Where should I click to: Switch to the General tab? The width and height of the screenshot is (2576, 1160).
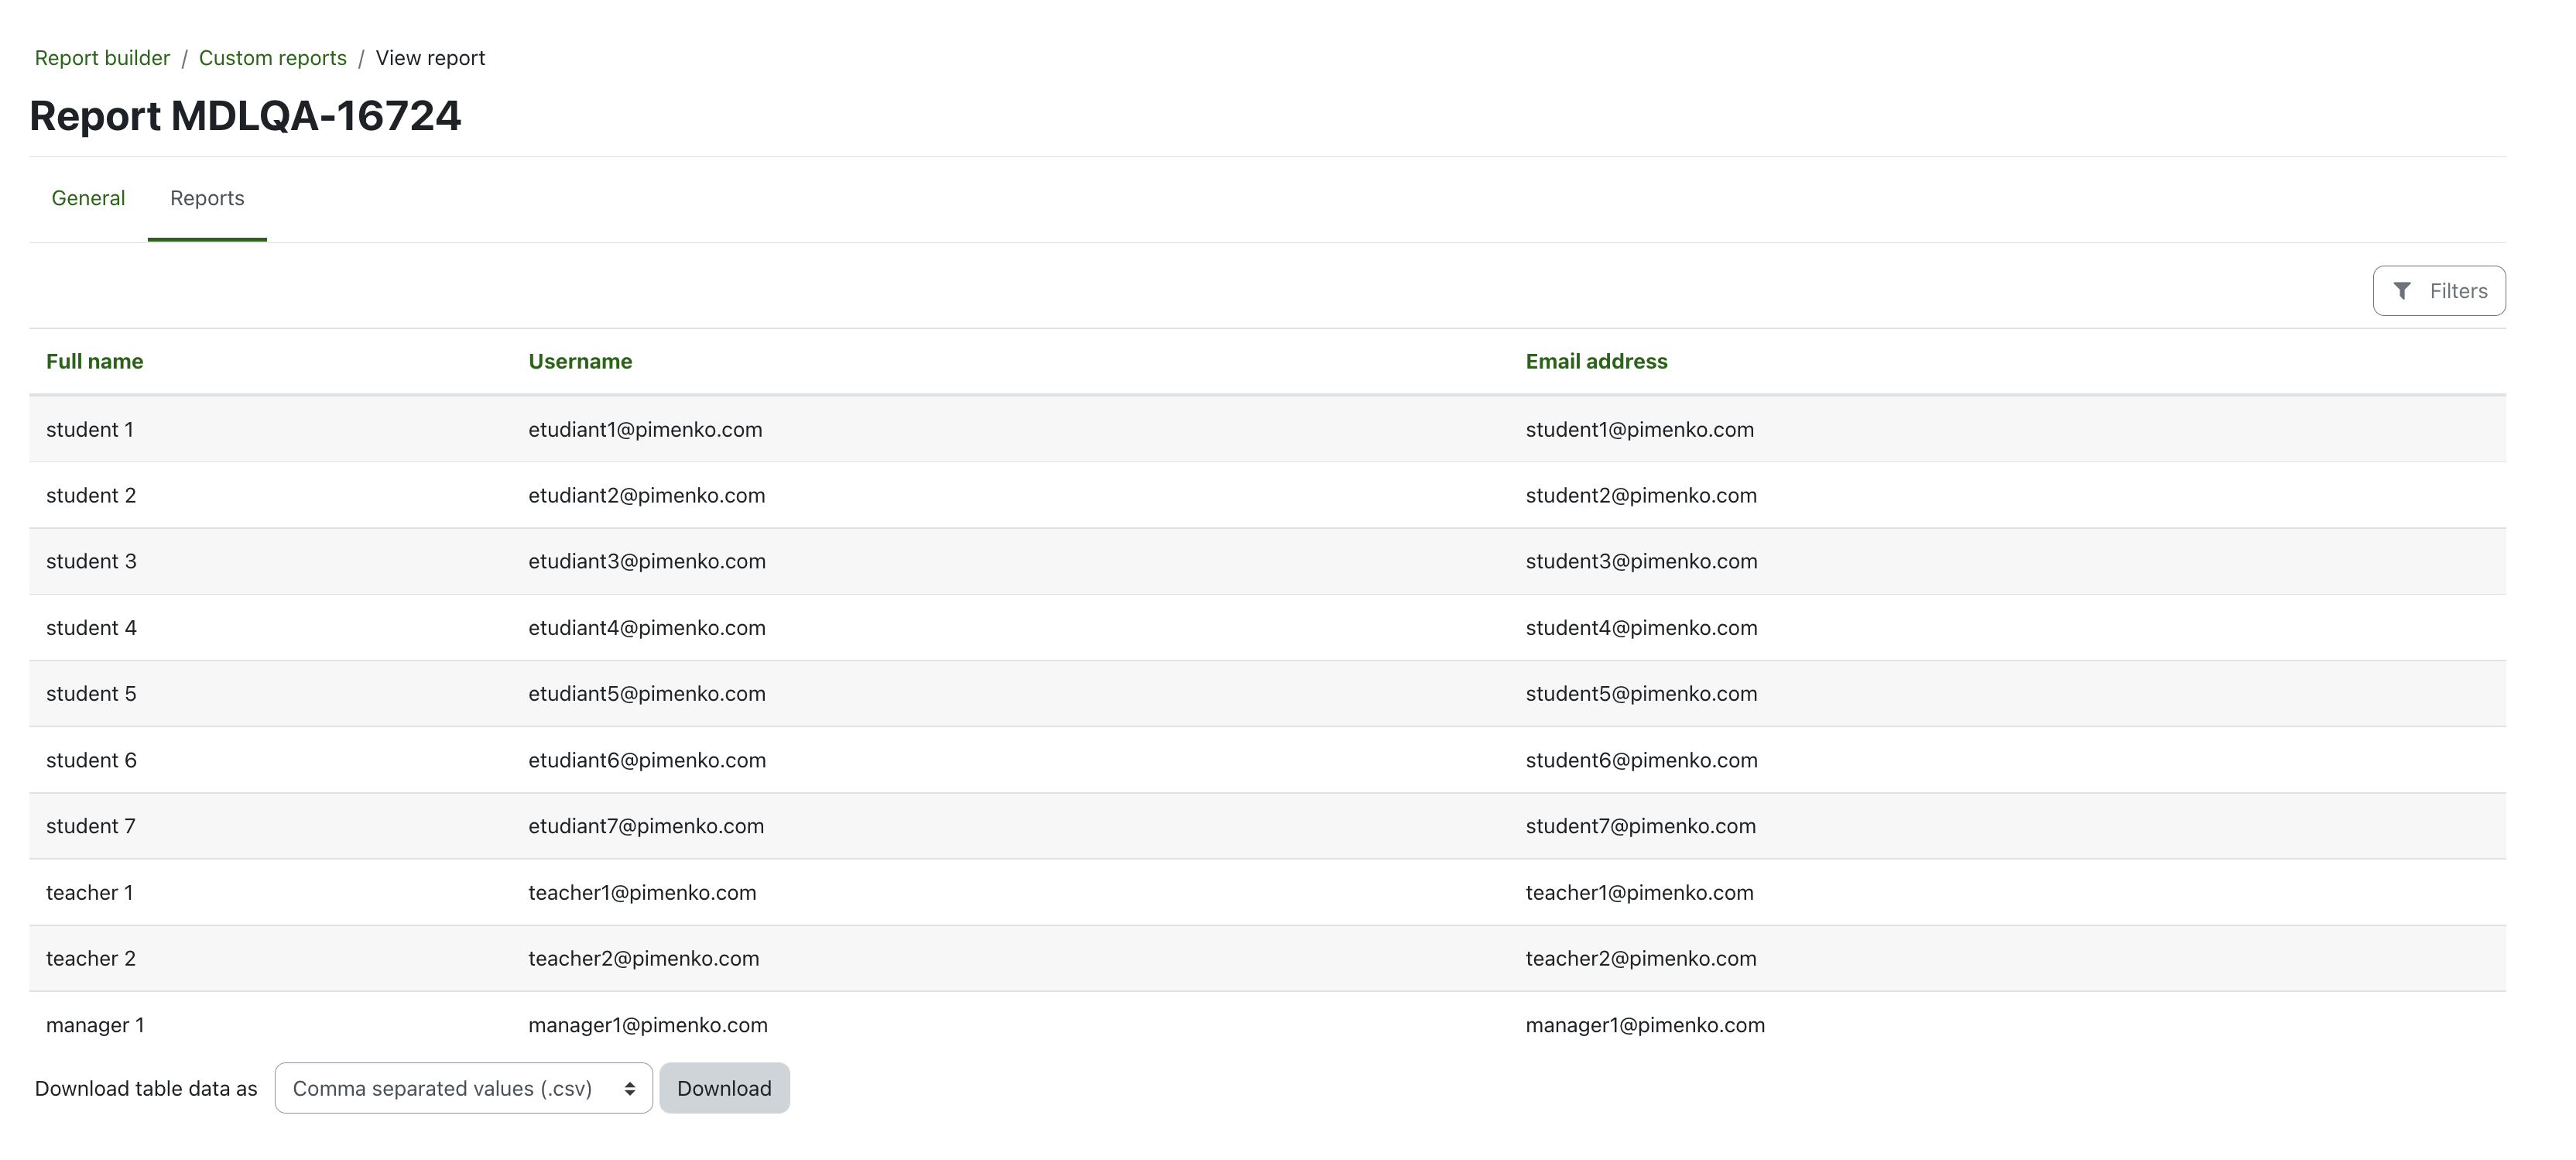(88, 198)
